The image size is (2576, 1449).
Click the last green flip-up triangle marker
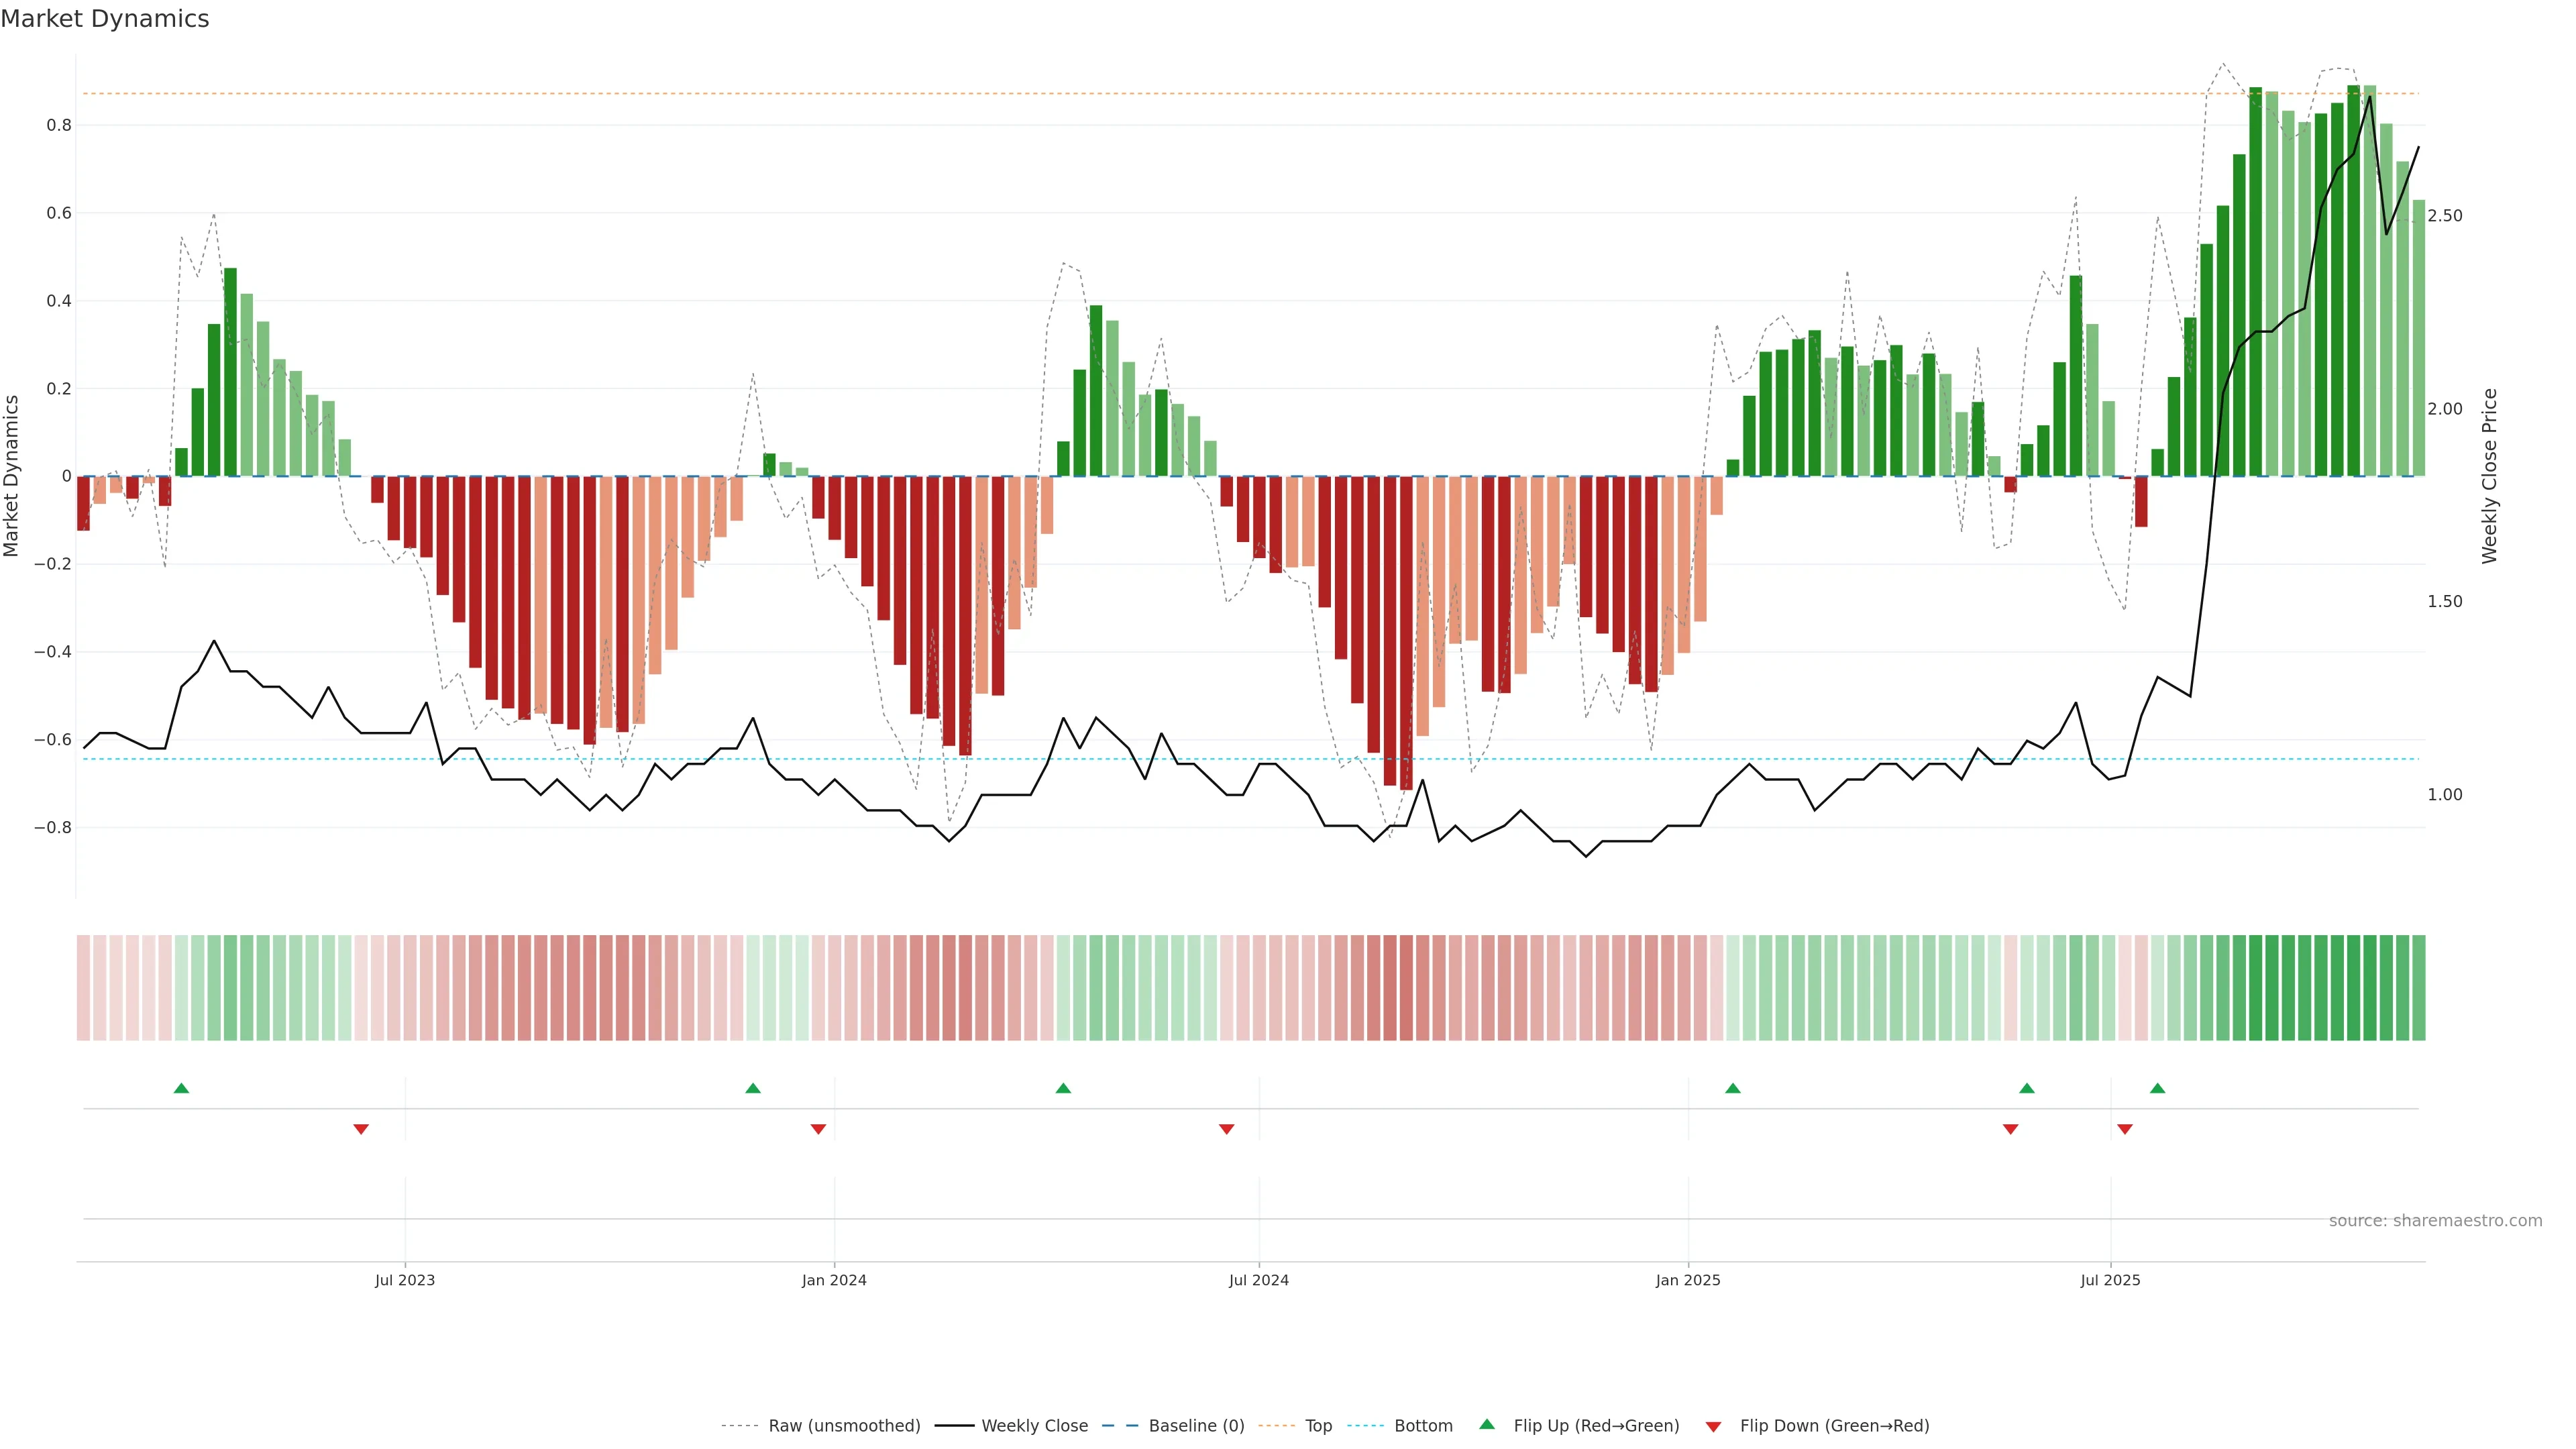pyautogui.click(x=2157, y=1088)
